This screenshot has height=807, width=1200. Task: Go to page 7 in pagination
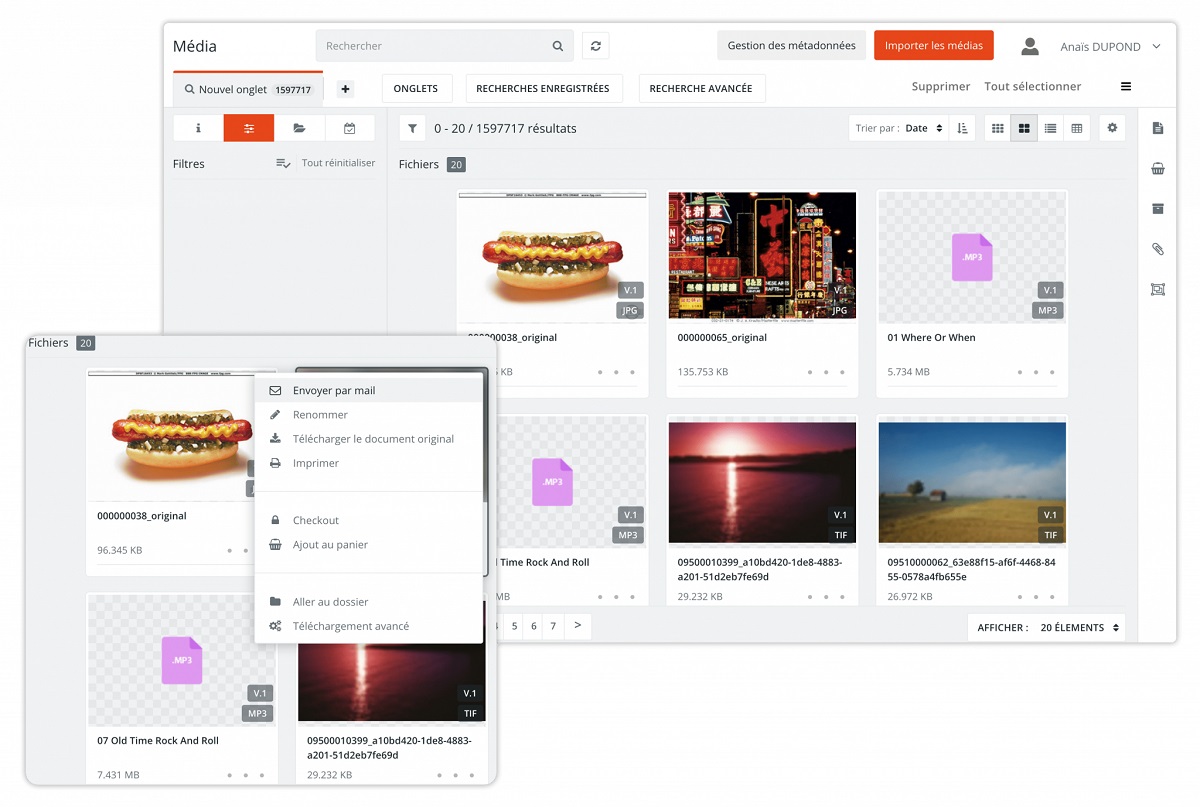pos(553,626)
